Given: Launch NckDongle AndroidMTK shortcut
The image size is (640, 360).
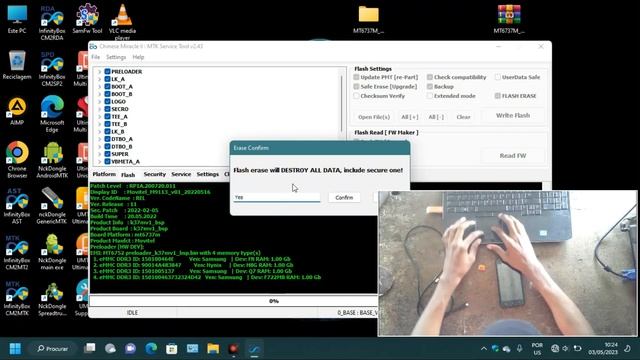Looking at the screenshot, I should click(x=52, y=160).
